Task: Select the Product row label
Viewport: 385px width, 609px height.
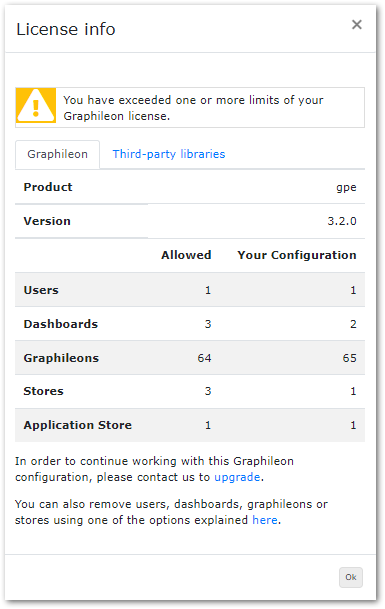Action: pyautogui.click(x=48, y=187)
